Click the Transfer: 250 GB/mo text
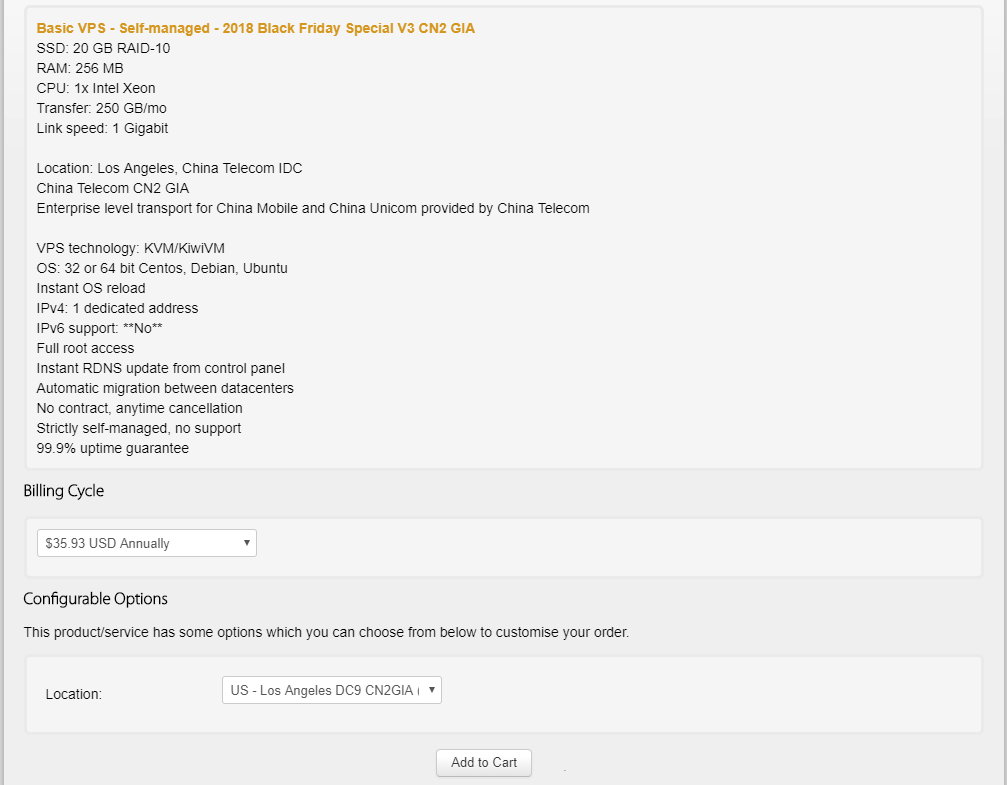This screenshot has height=785, width=1007. (x=101, y=108)
